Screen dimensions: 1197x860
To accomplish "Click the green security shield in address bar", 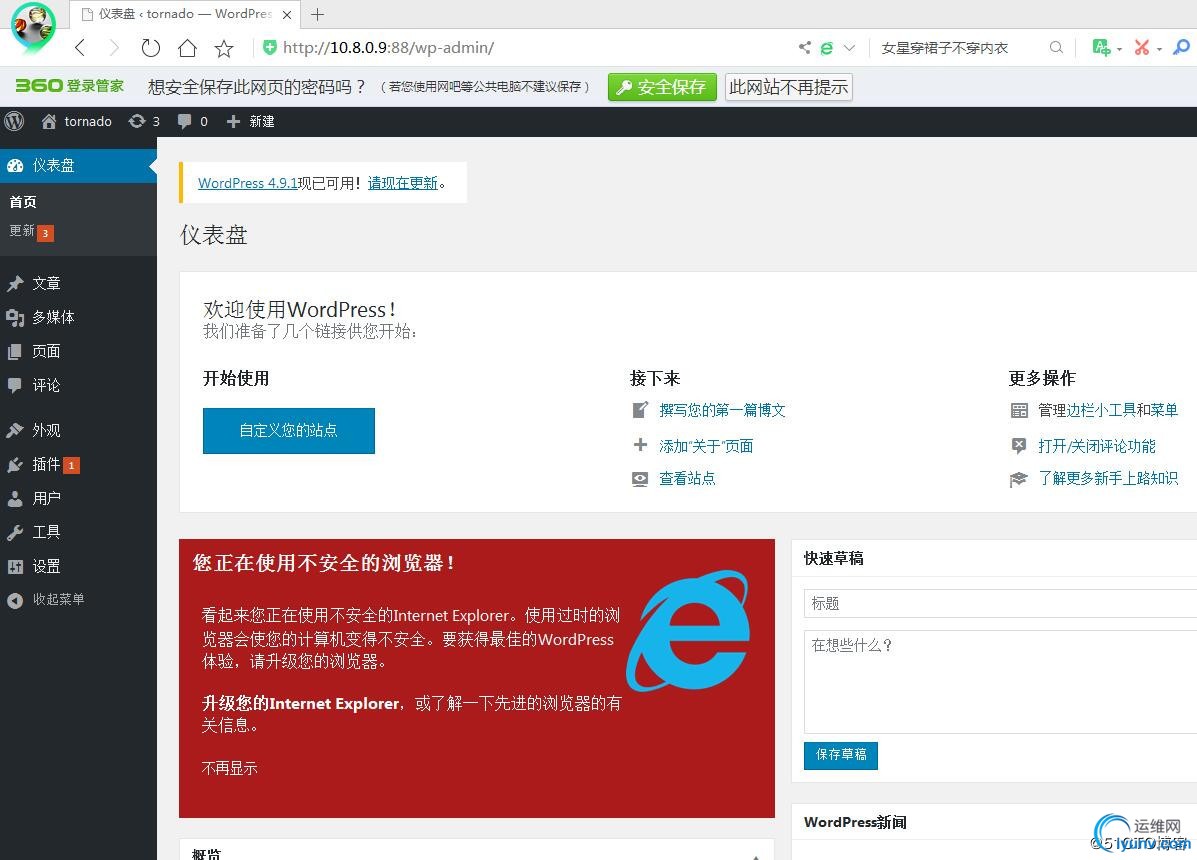I will pyautogui.click(x=269, y=47).
